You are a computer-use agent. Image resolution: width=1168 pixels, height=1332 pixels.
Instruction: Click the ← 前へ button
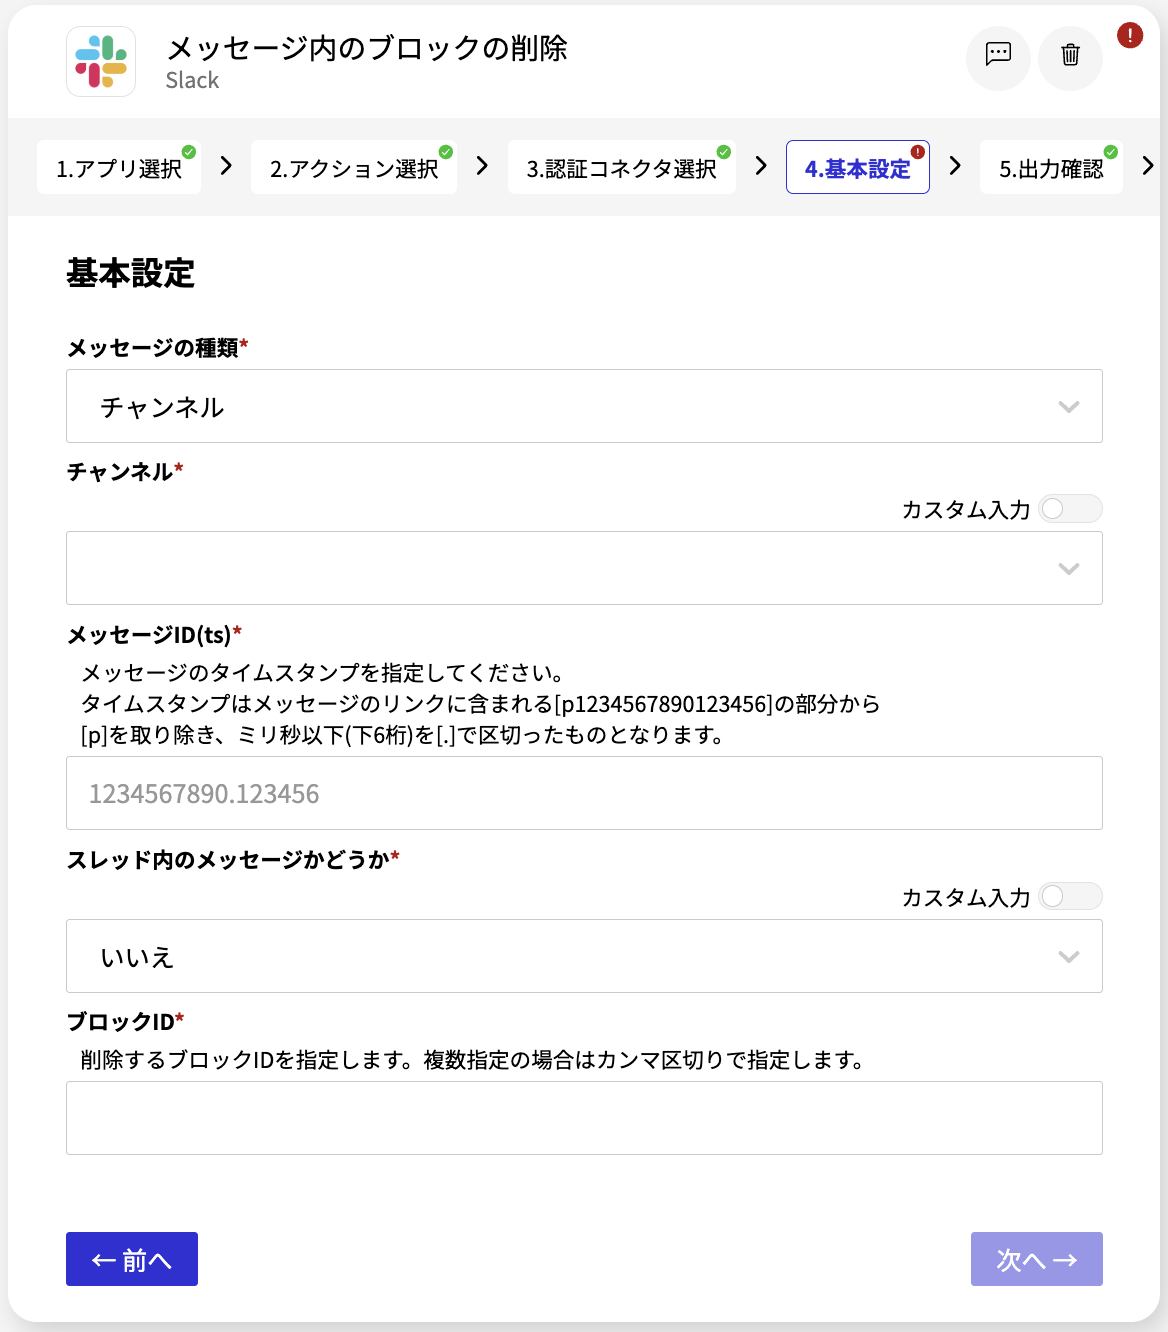point(132,1259)
